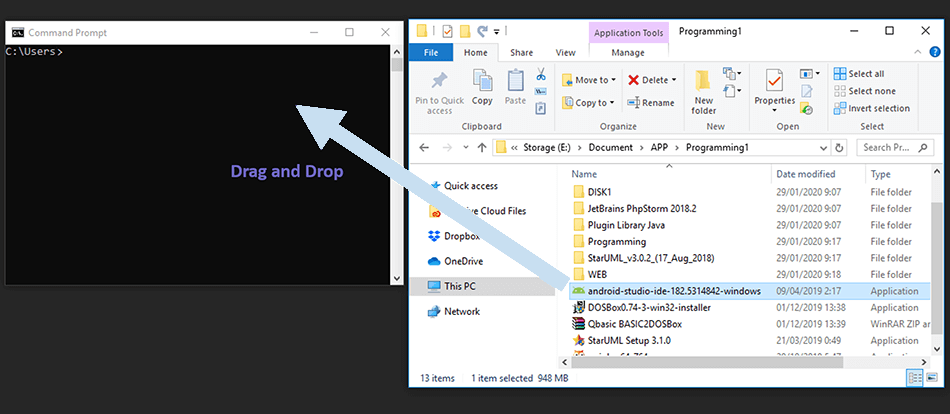Click Select none in the ribbon
This screenshot has width=950, height=414.
click(865, 91)
